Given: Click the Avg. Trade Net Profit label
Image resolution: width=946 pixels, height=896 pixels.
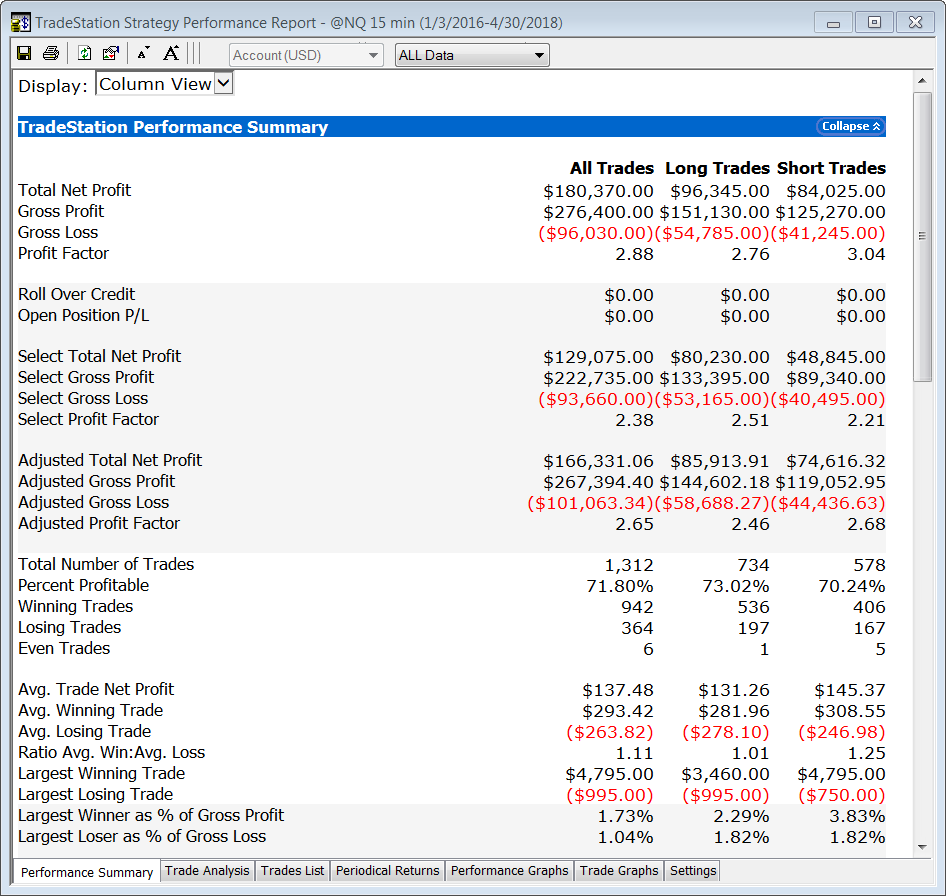Looking at the screenshot, I should coord(96,689).
